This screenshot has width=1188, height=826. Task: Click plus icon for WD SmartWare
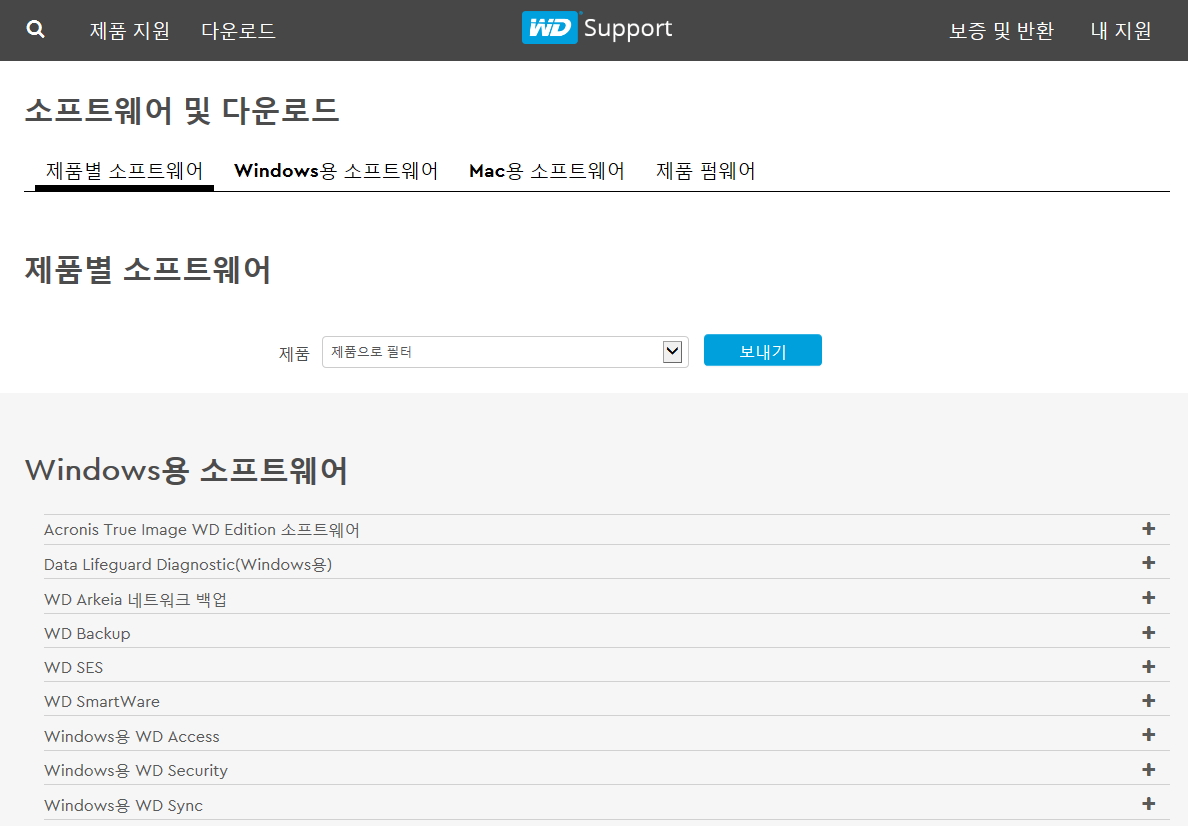pos(1148,701)
